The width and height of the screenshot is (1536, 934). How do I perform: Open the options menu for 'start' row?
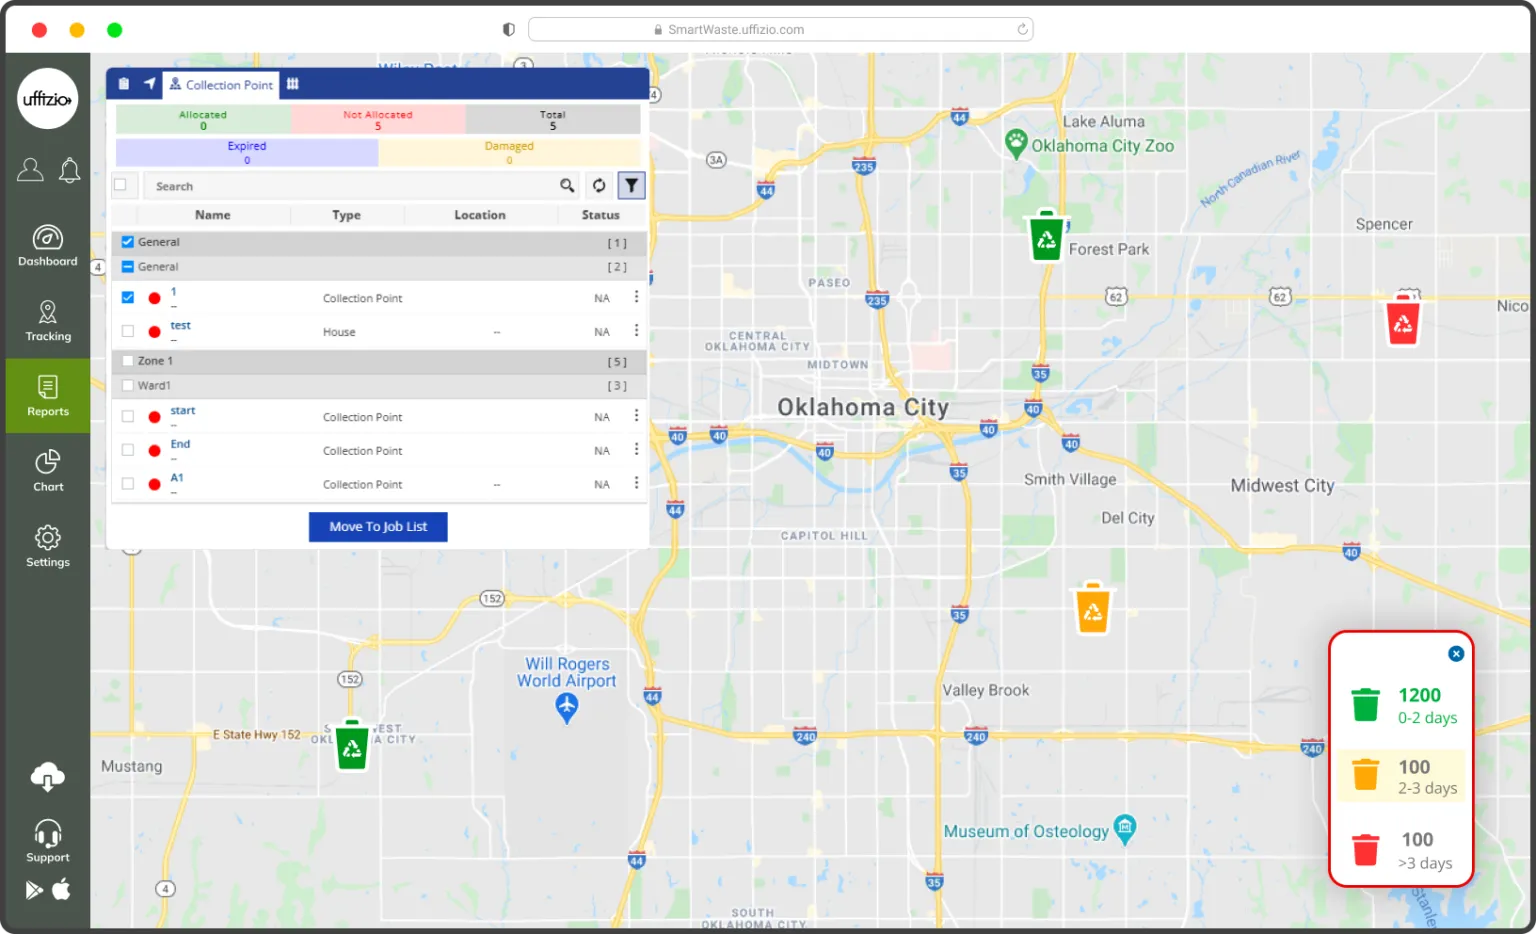click(636, 416)
